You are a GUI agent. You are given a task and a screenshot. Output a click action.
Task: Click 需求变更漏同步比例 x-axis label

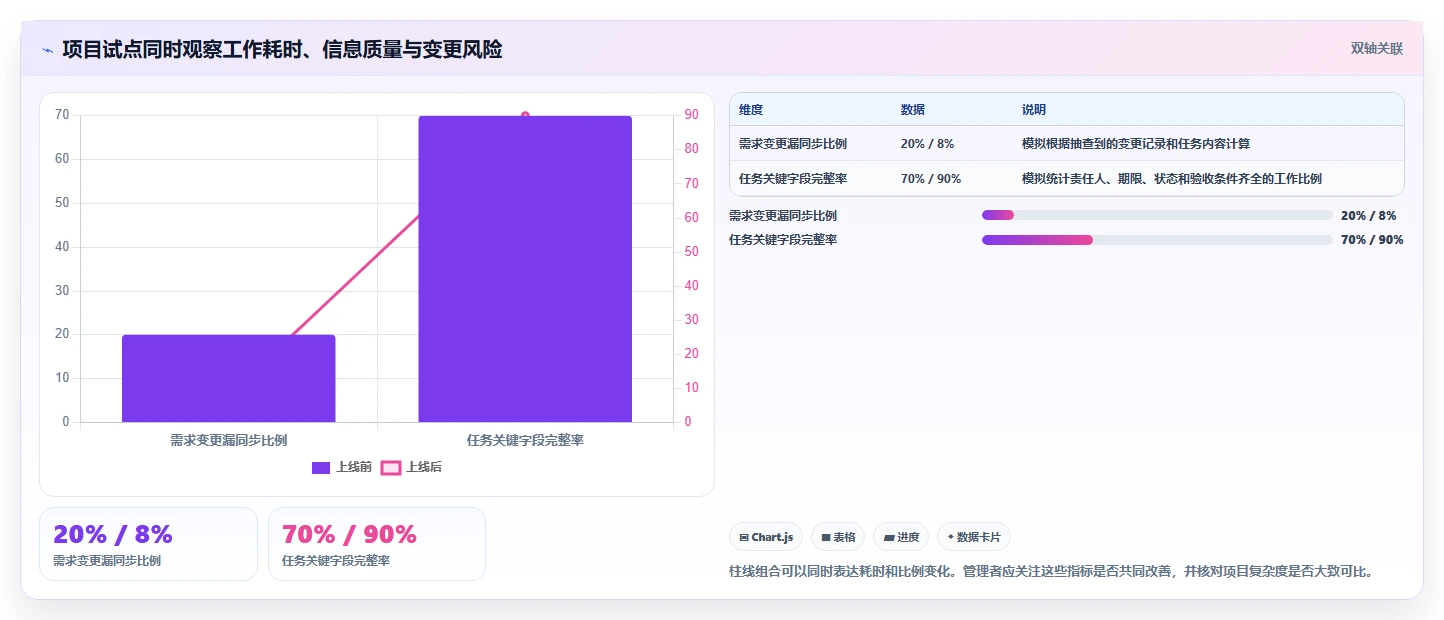click(228, 440)
